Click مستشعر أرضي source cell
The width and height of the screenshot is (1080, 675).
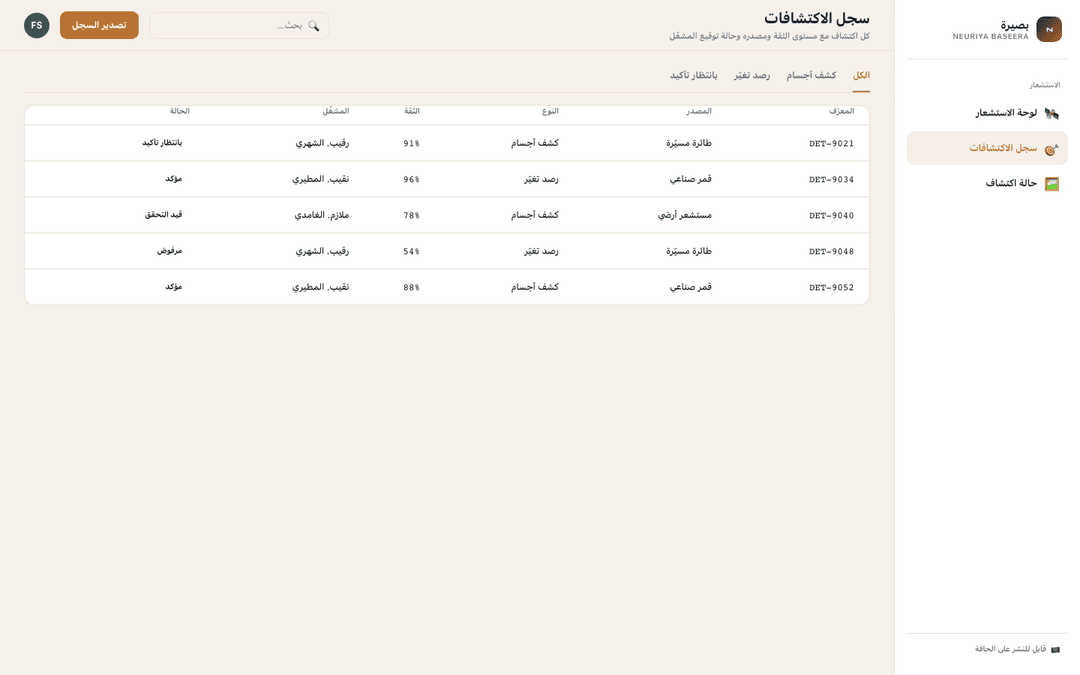click(685, 215)
